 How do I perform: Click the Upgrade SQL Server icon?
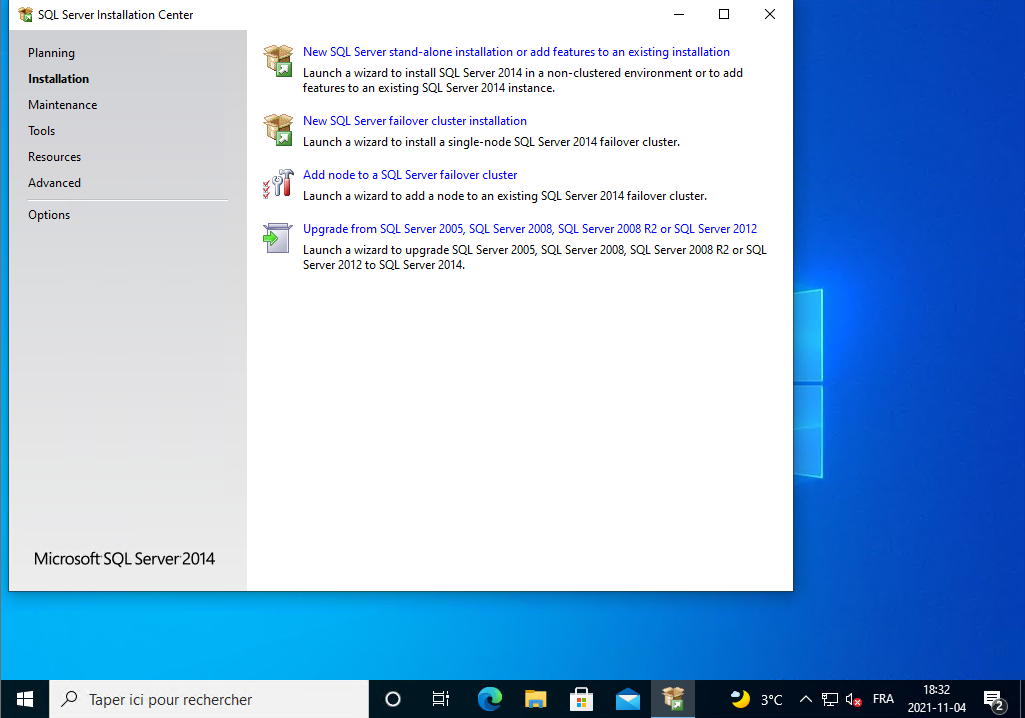(x=276, y=237)
